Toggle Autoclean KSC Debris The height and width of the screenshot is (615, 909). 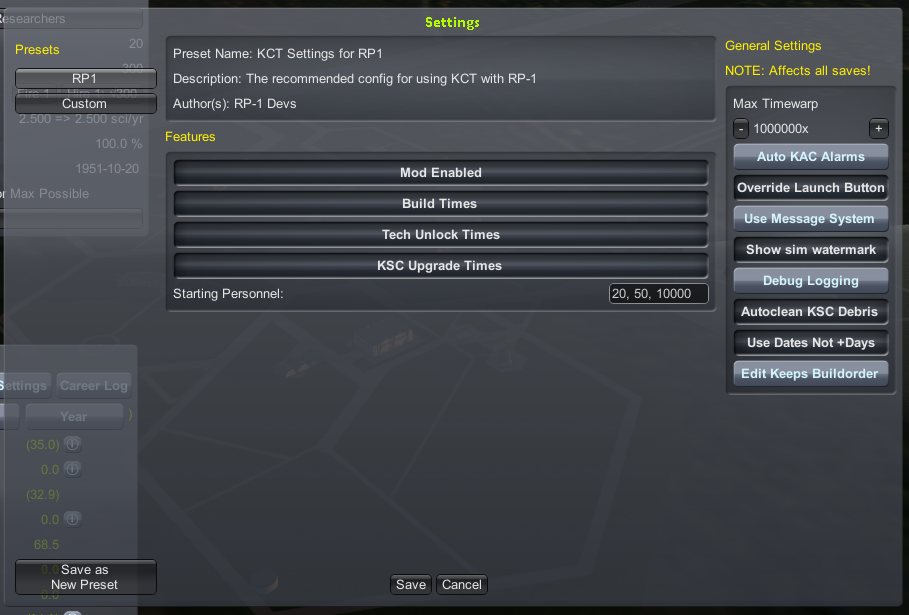(810, 312)
